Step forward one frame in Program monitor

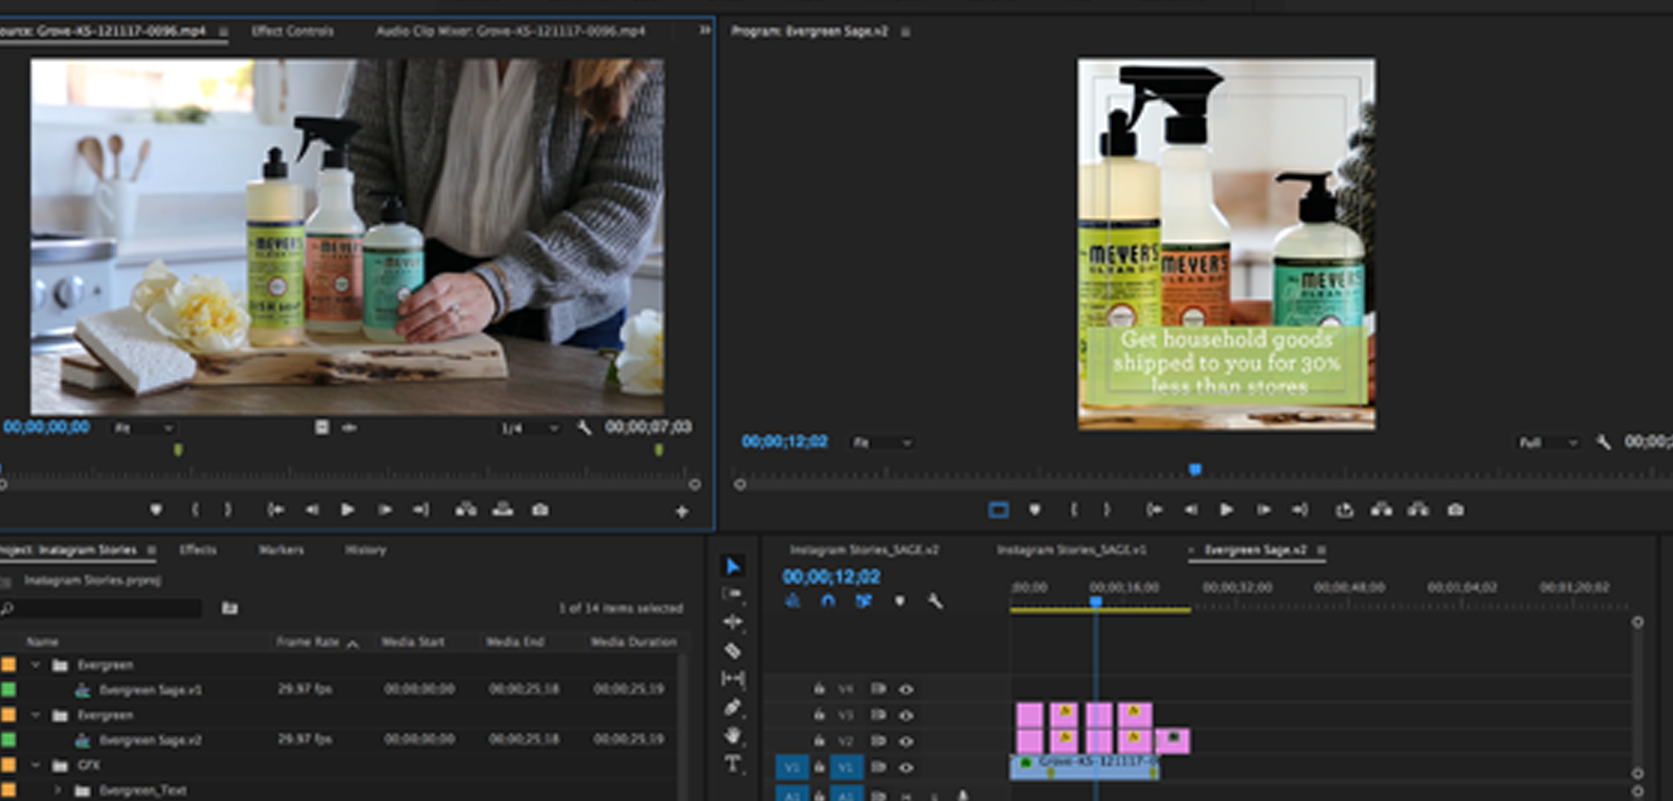coord(1264,510)
